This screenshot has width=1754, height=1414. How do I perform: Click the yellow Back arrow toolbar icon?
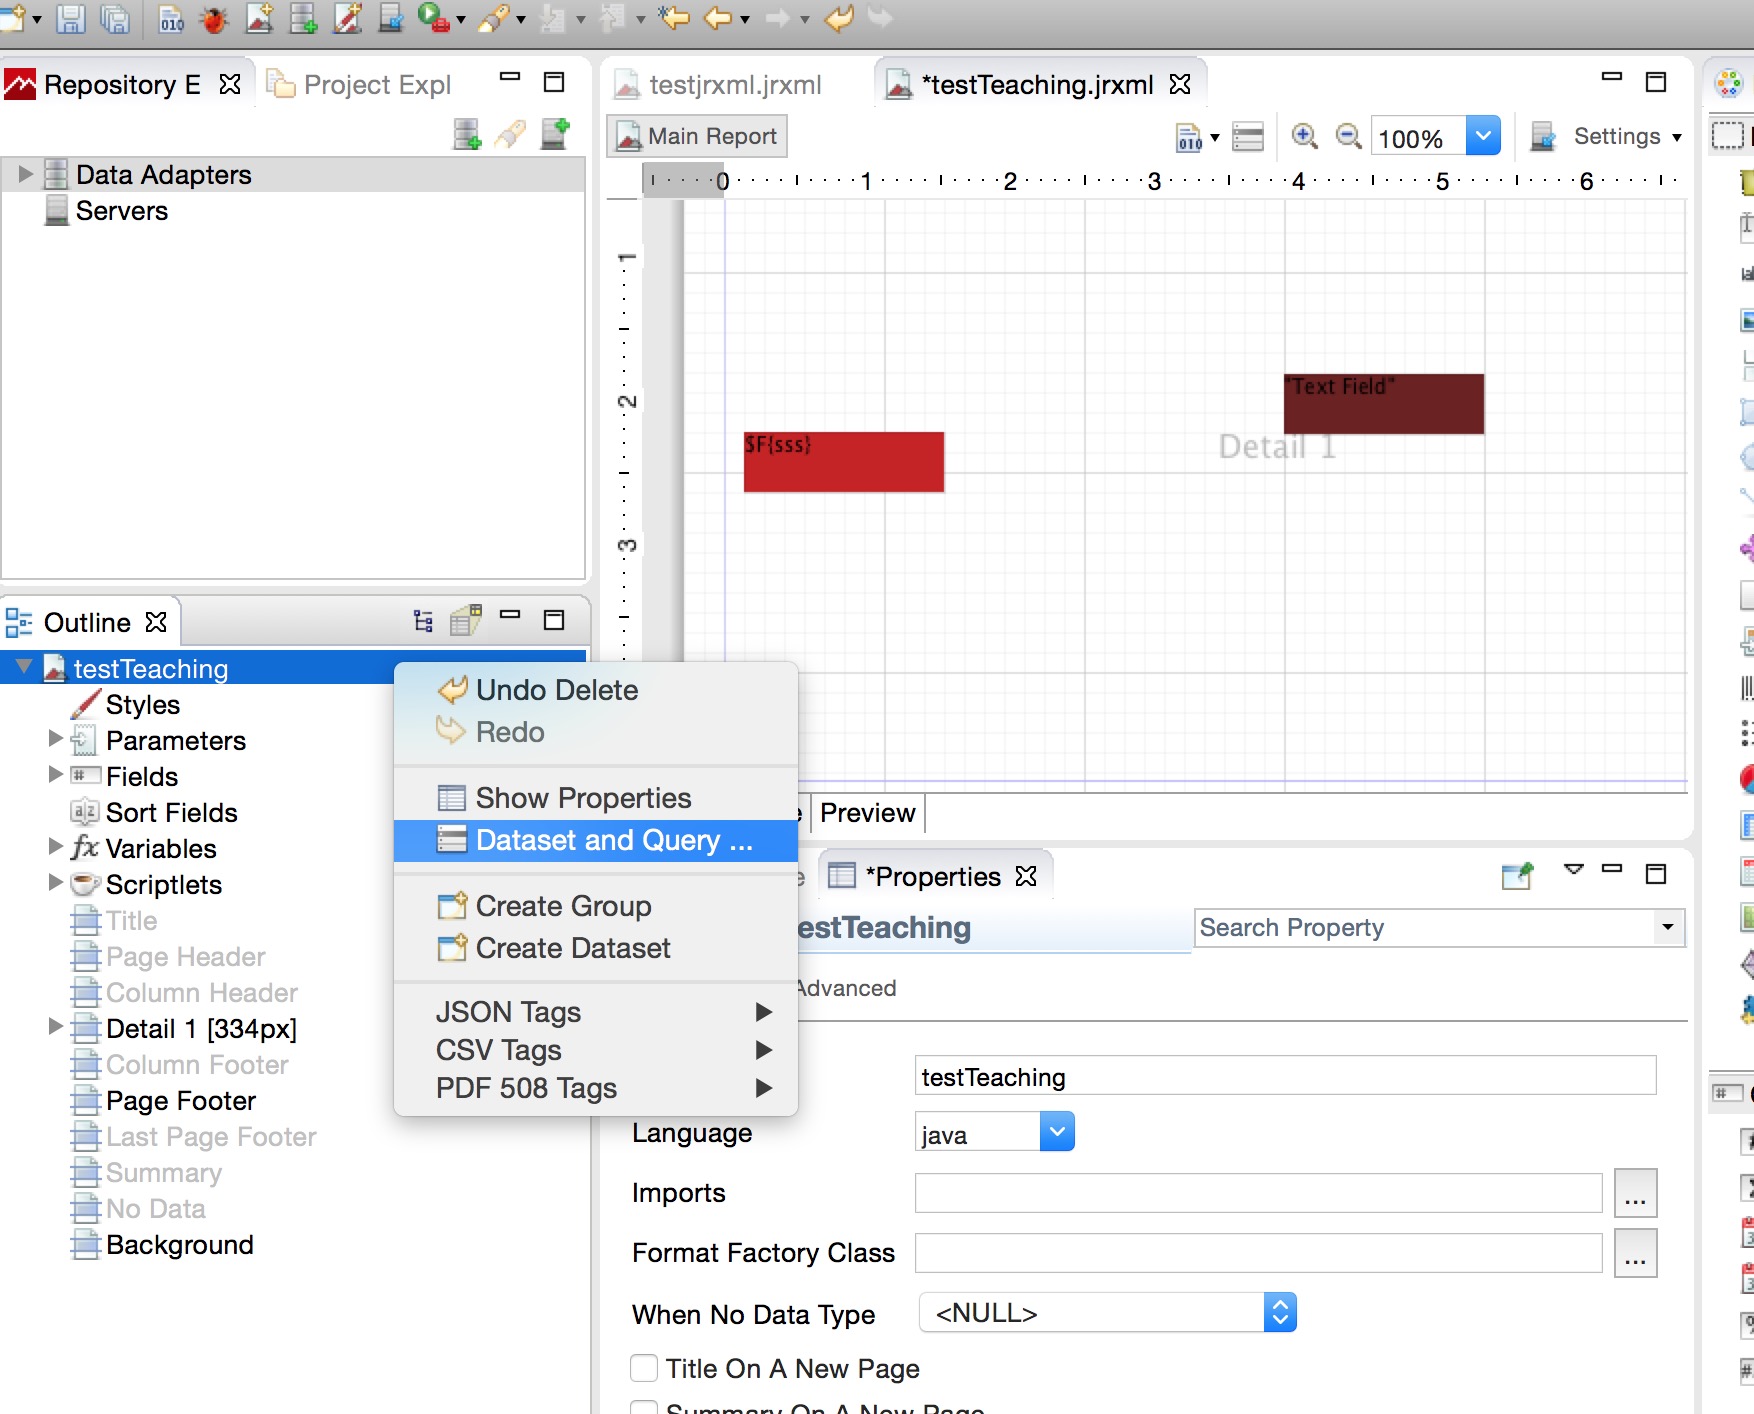click(717, 18)
